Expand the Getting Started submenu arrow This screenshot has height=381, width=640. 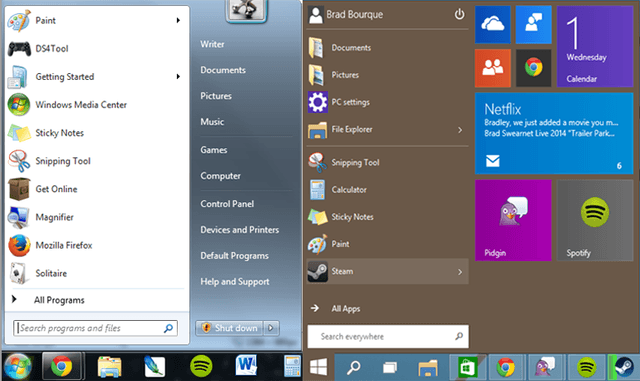(x=178, y=76)
